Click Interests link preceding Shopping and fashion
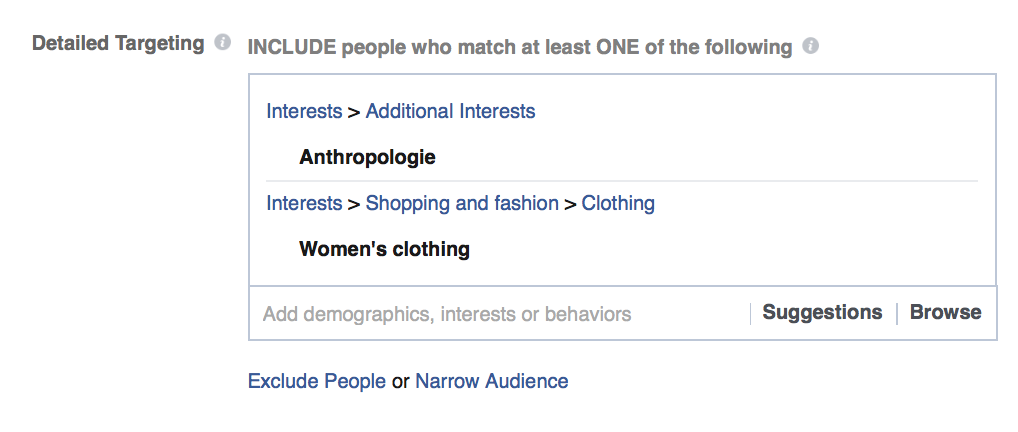The height and width of the screenshot is (432, 1018). point(304,203)
